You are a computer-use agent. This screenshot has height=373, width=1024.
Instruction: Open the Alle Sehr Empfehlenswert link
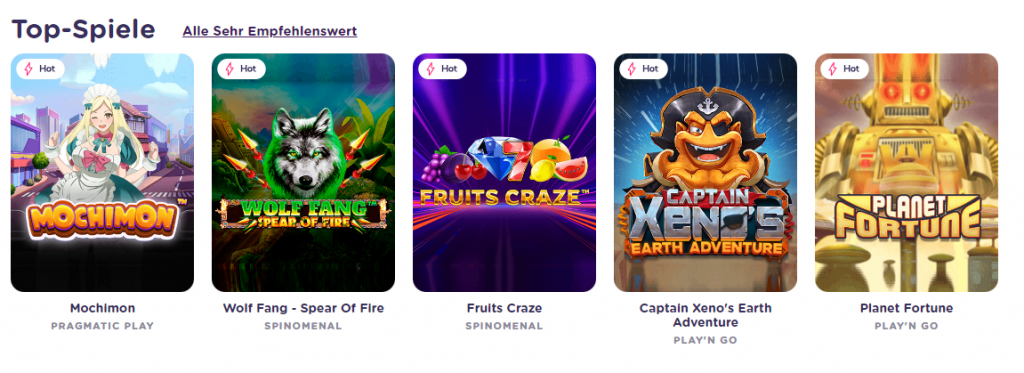[270, 31]
